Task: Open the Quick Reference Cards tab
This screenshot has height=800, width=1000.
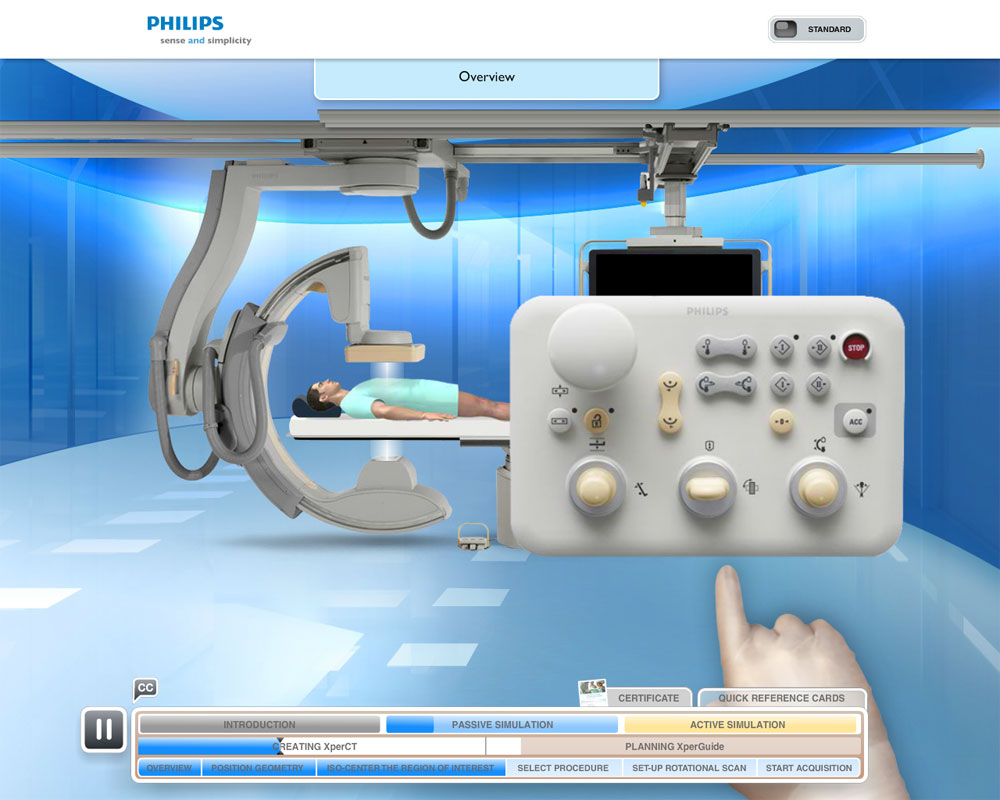Action: click(x=781, y=698)
